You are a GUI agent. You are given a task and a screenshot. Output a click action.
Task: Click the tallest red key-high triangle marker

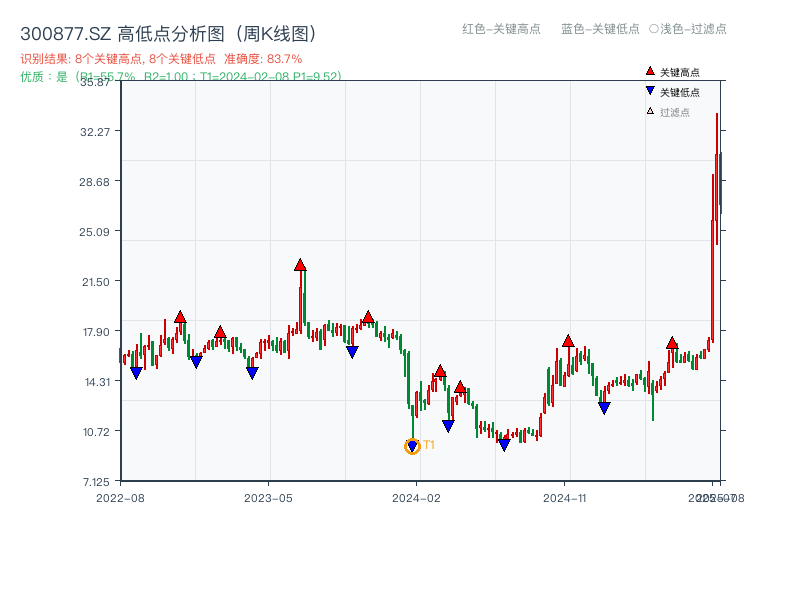point(300,265)
